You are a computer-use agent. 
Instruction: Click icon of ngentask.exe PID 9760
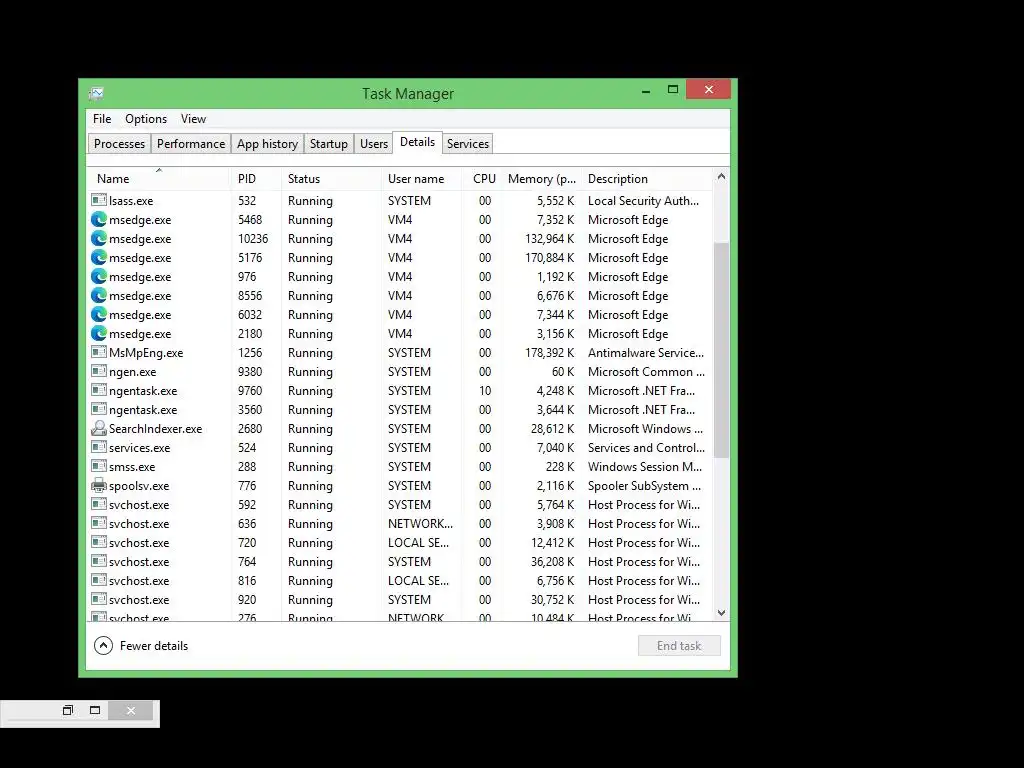pyautogui.click(x=99, y=390)
